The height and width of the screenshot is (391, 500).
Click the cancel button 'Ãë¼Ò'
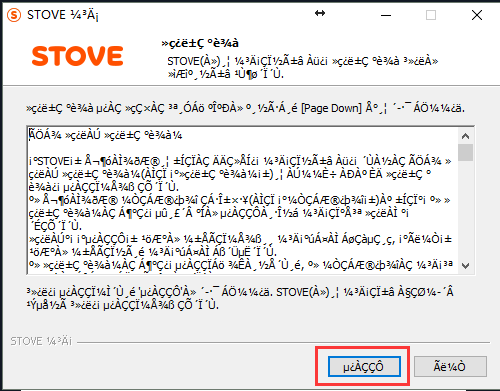[450, 367]
